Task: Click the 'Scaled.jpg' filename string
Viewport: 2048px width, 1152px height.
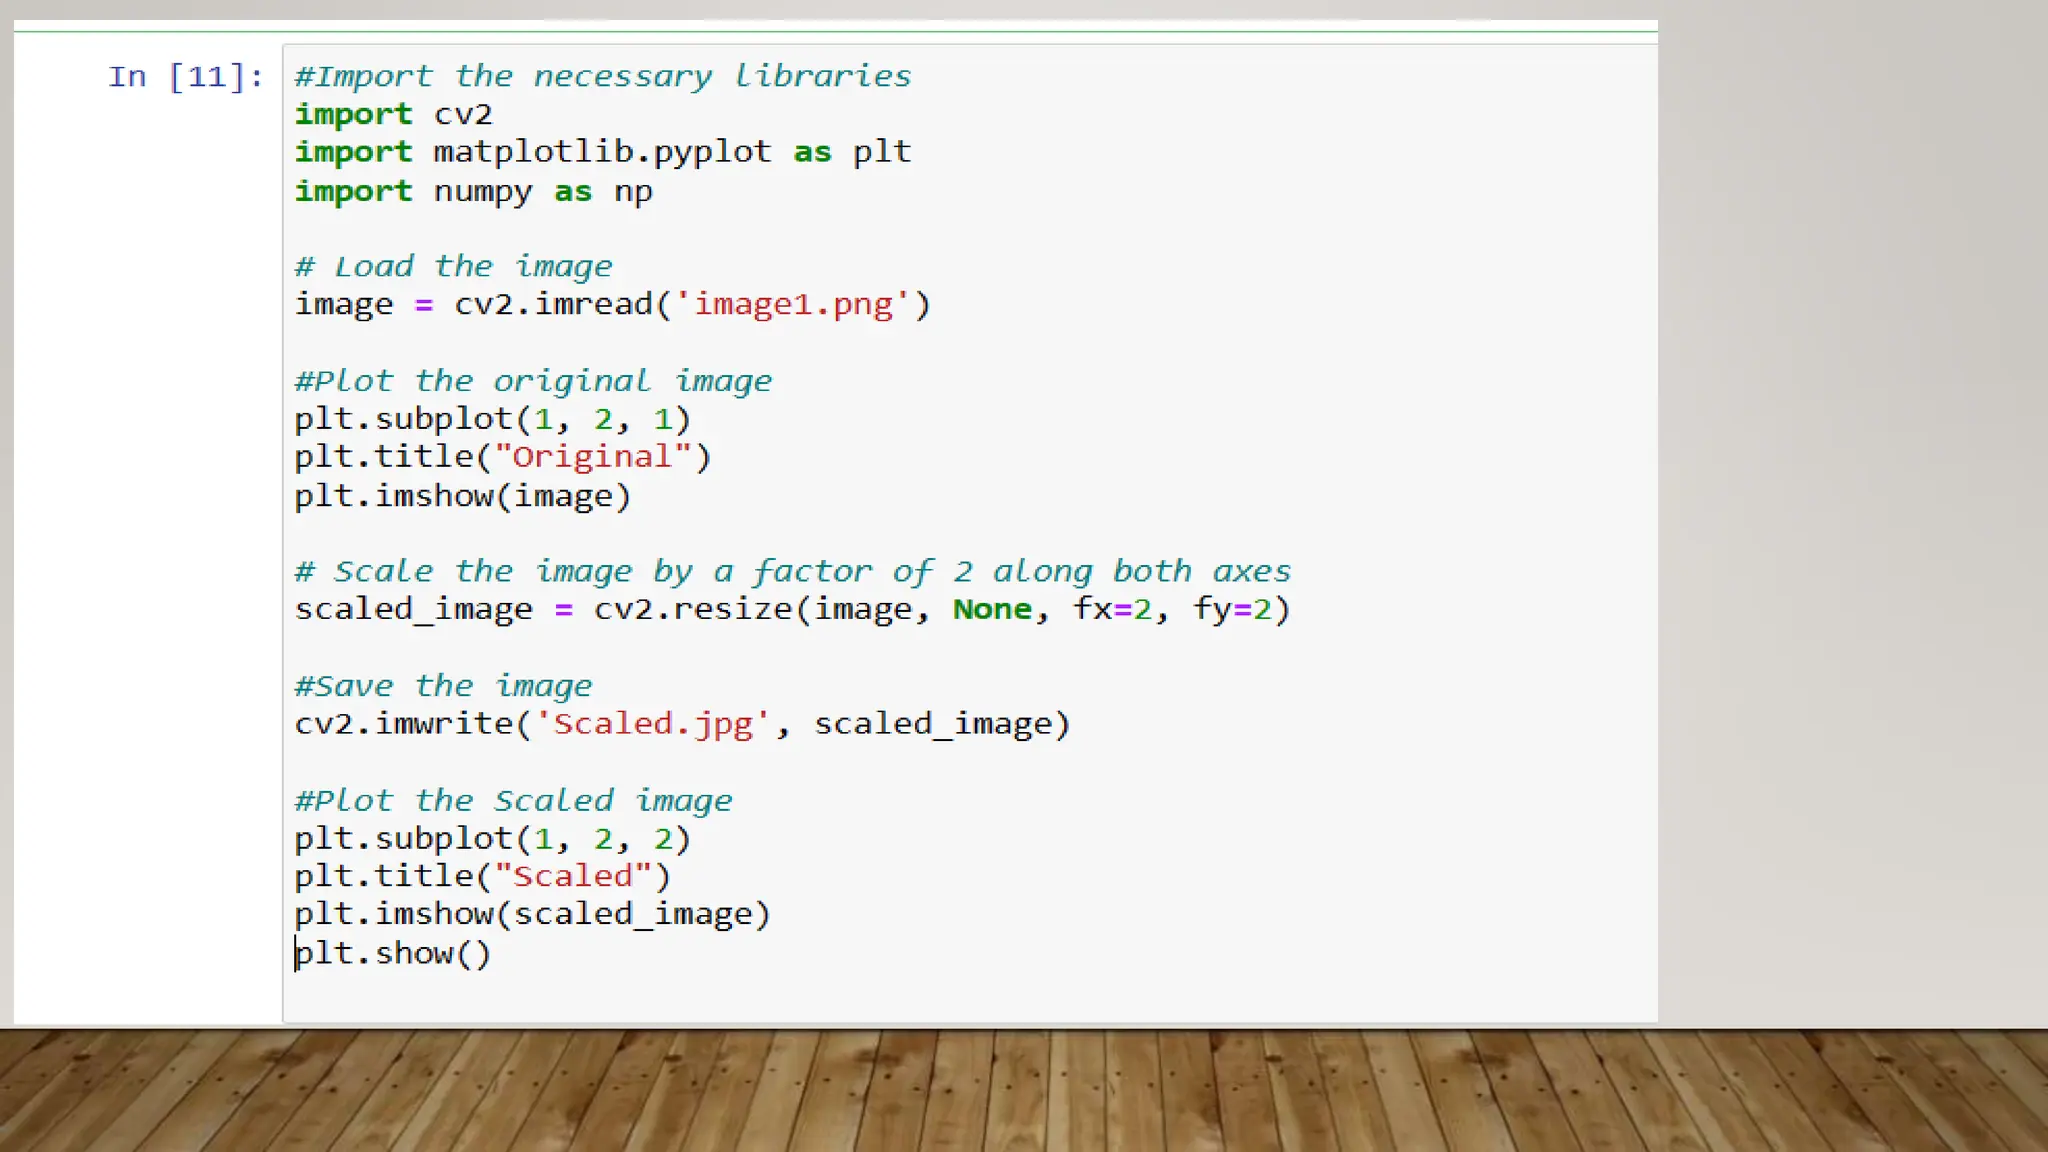Action: [652, 724]
